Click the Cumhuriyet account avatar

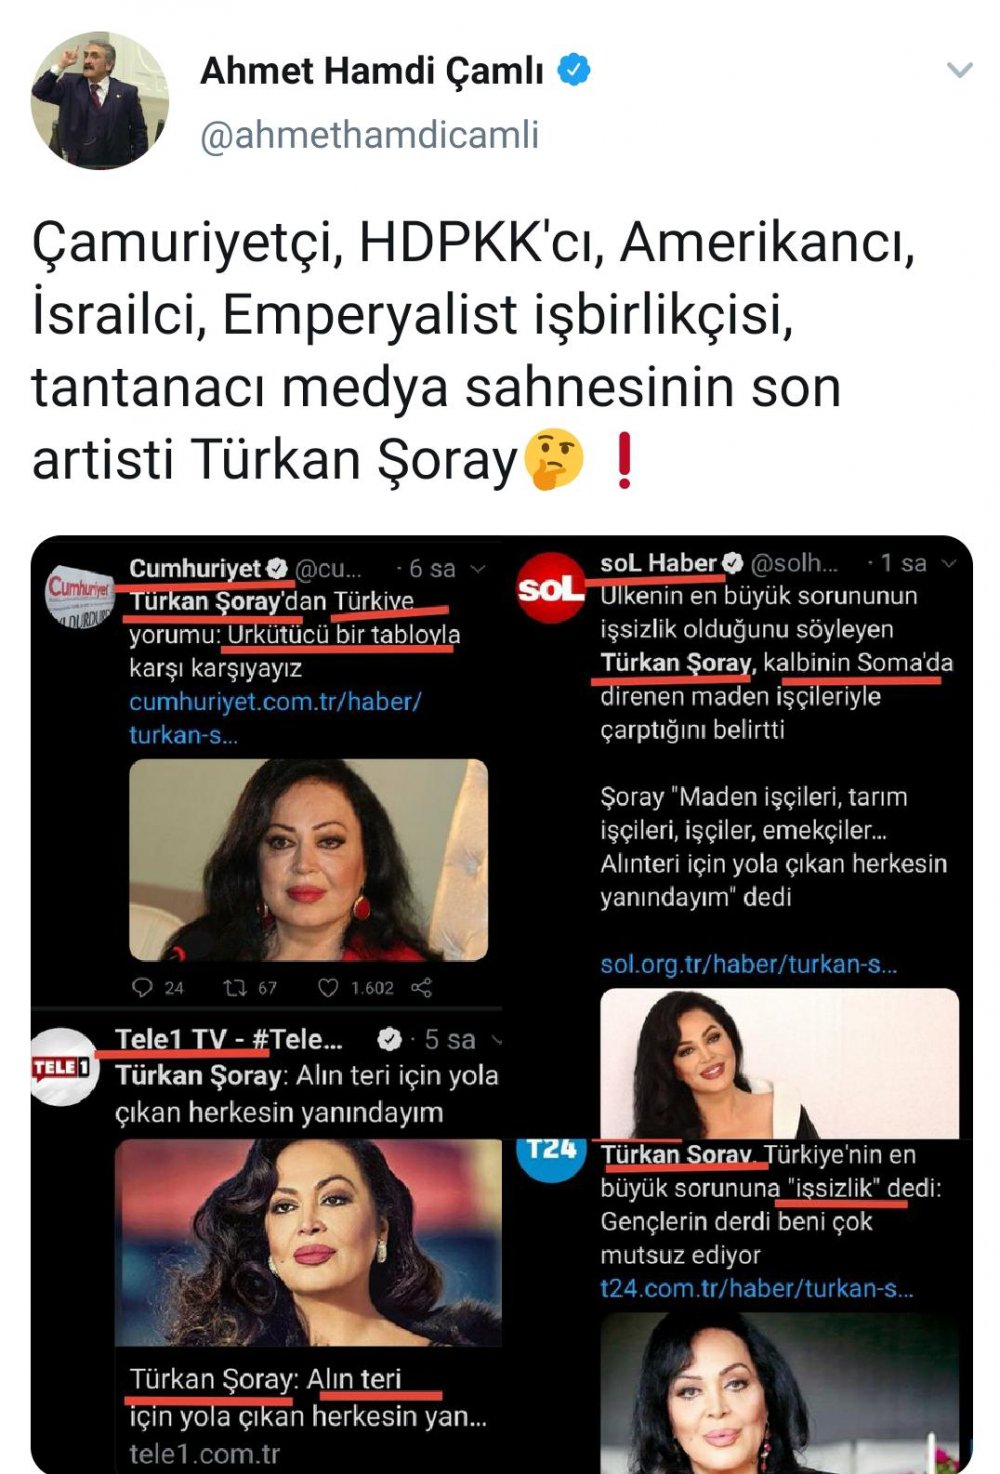[x=80, y=595]
